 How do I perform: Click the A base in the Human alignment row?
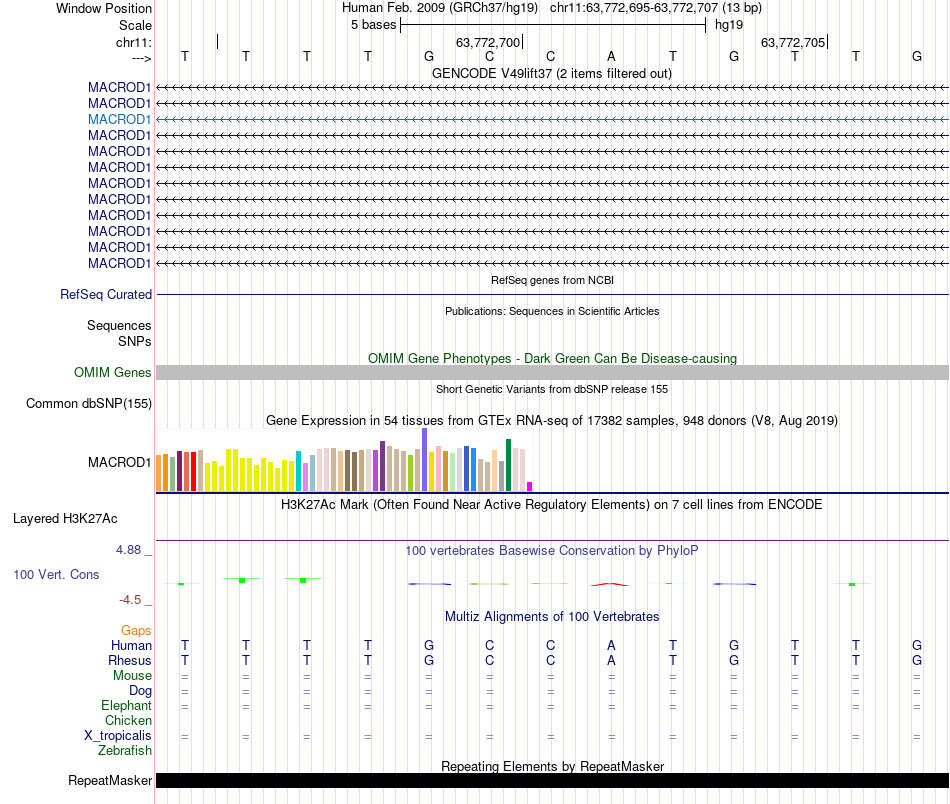click(611, 645)
